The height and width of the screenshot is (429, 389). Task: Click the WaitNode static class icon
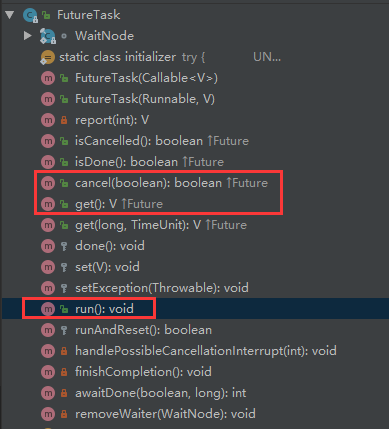pyautogui.click(x=48, y=36)
